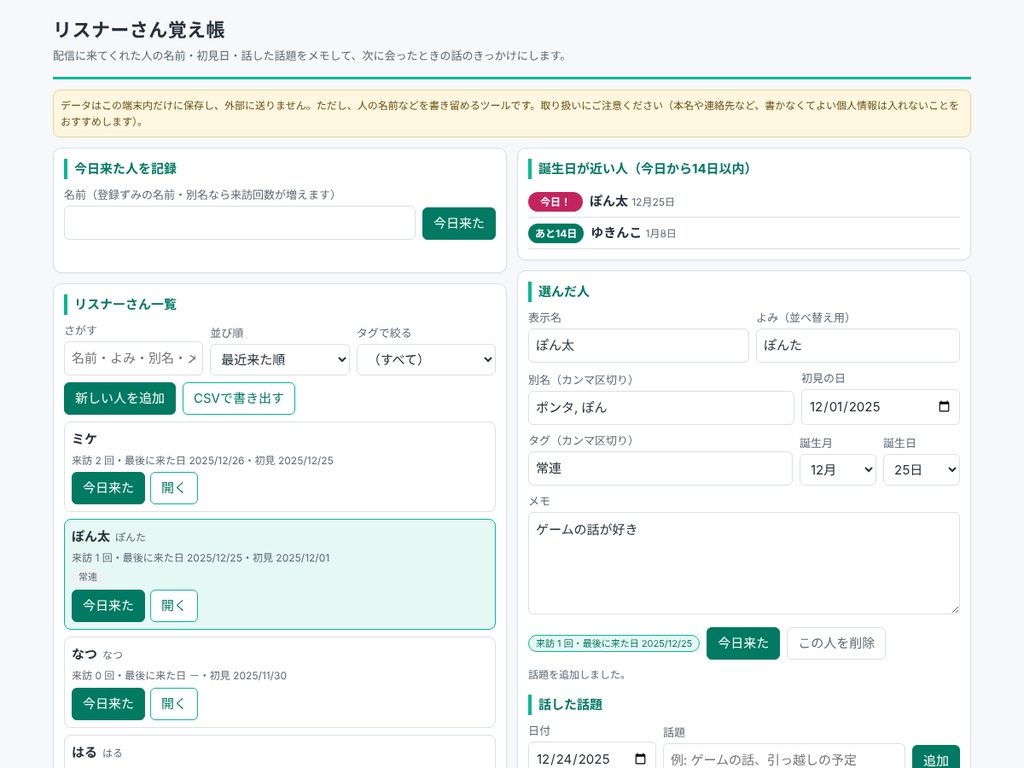Click 今日来た in the 選んだ人 panel
The width and height of the screenshot is (1024, 768).
[743, 643]
